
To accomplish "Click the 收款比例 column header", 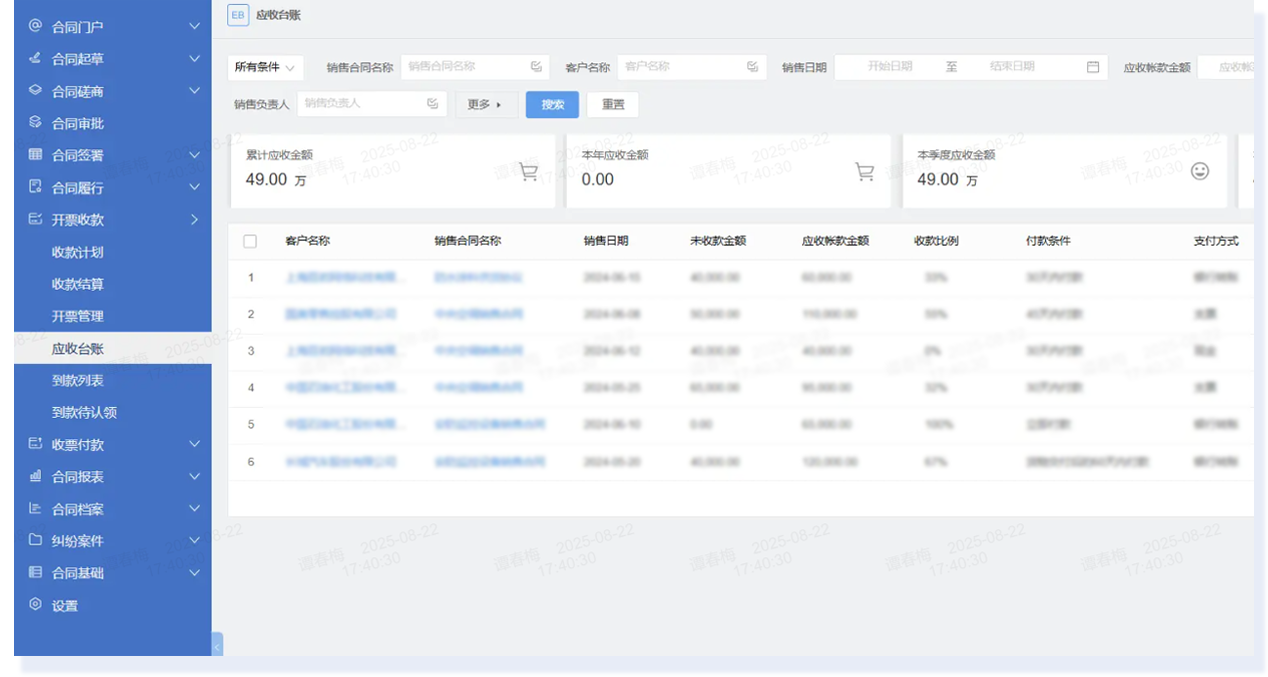I will tap(936, 241).
